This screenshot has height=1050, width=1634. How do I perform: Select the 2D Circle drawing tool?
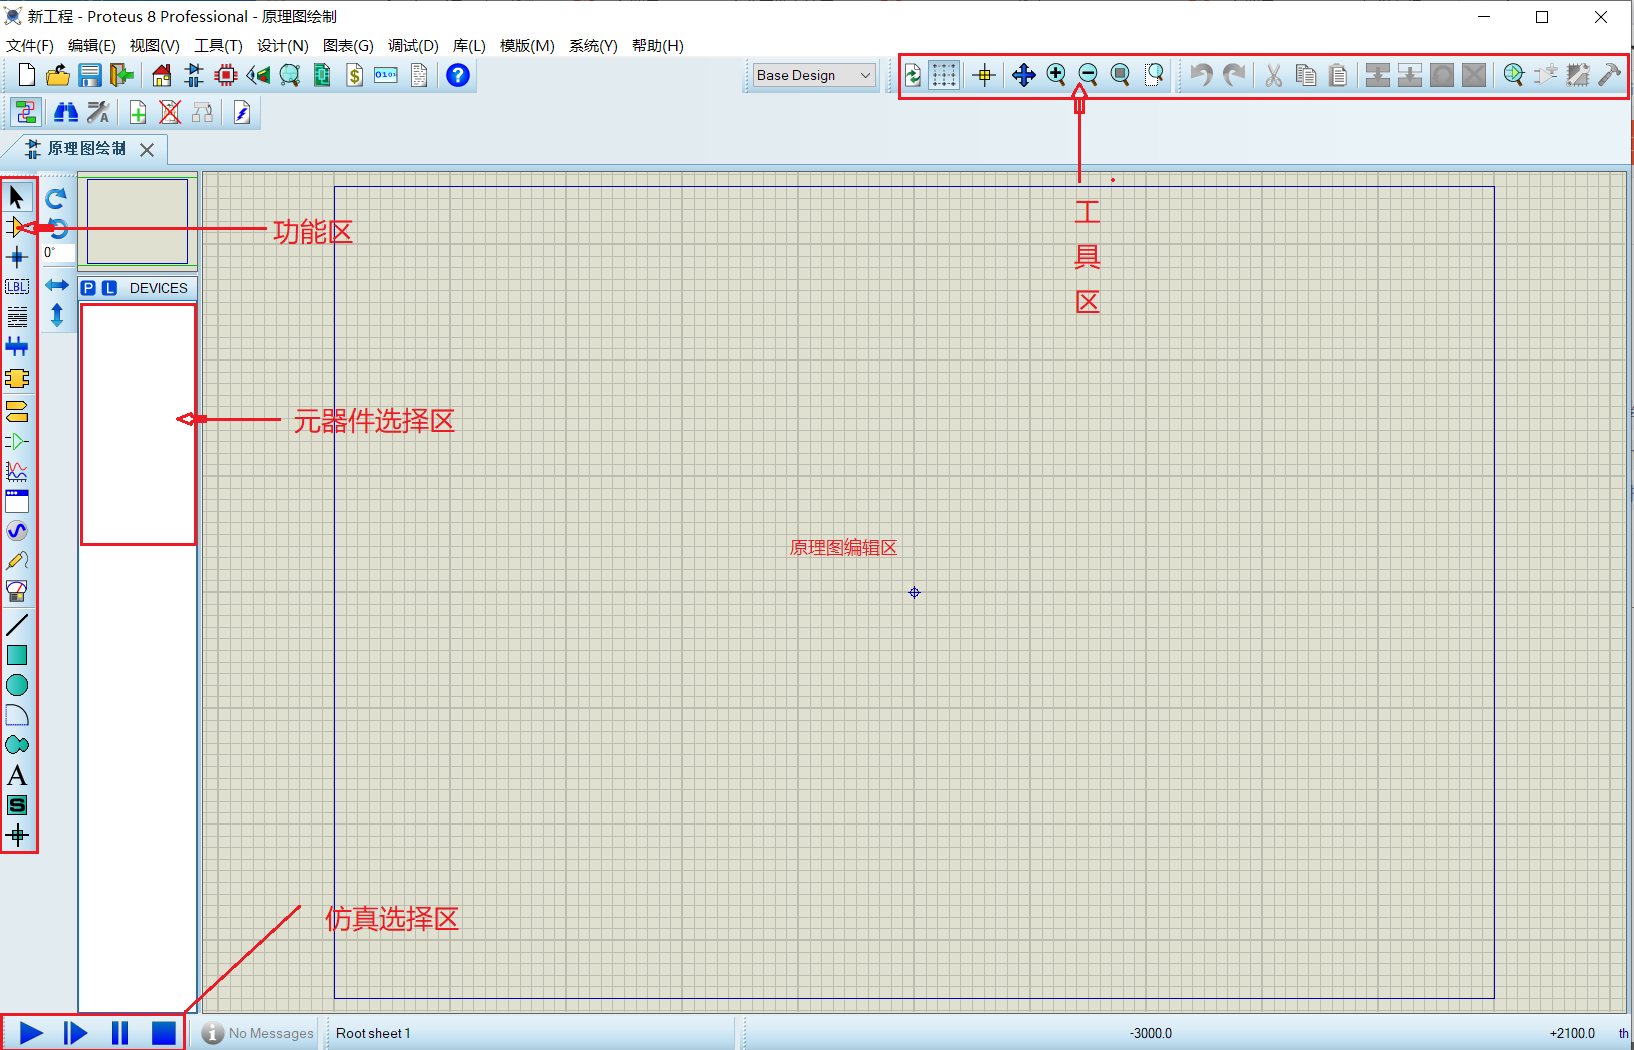click(17, 685)
